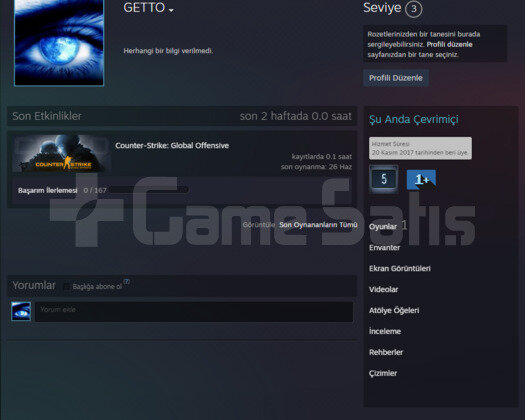Open Ekran Görüntüleri link
Image resolution: width=525 pixels, height=420 pixels.
(x=400, y=268)
